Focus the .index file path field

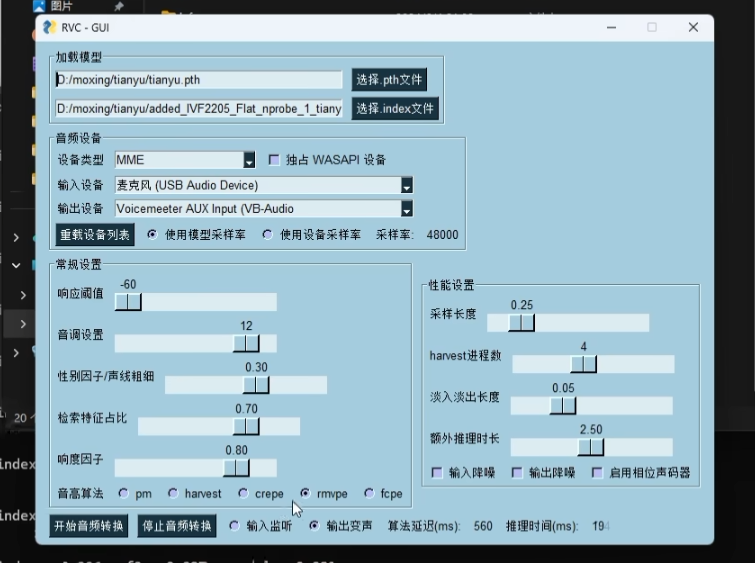click(199, 109)
